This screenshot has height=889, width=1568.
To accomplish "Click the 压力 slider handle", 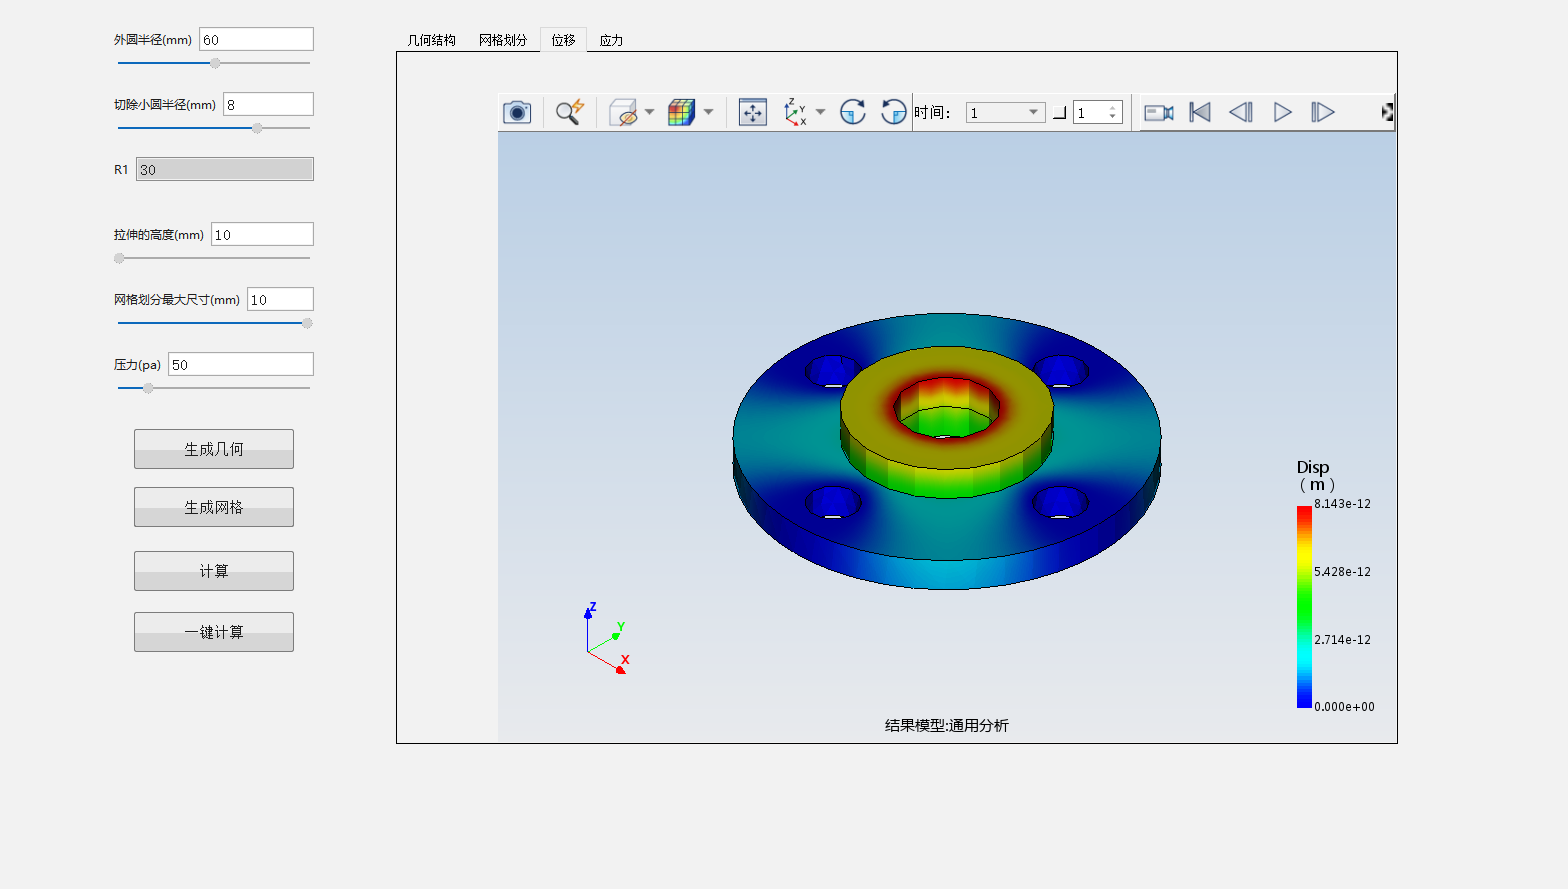I will click(148, 388).
